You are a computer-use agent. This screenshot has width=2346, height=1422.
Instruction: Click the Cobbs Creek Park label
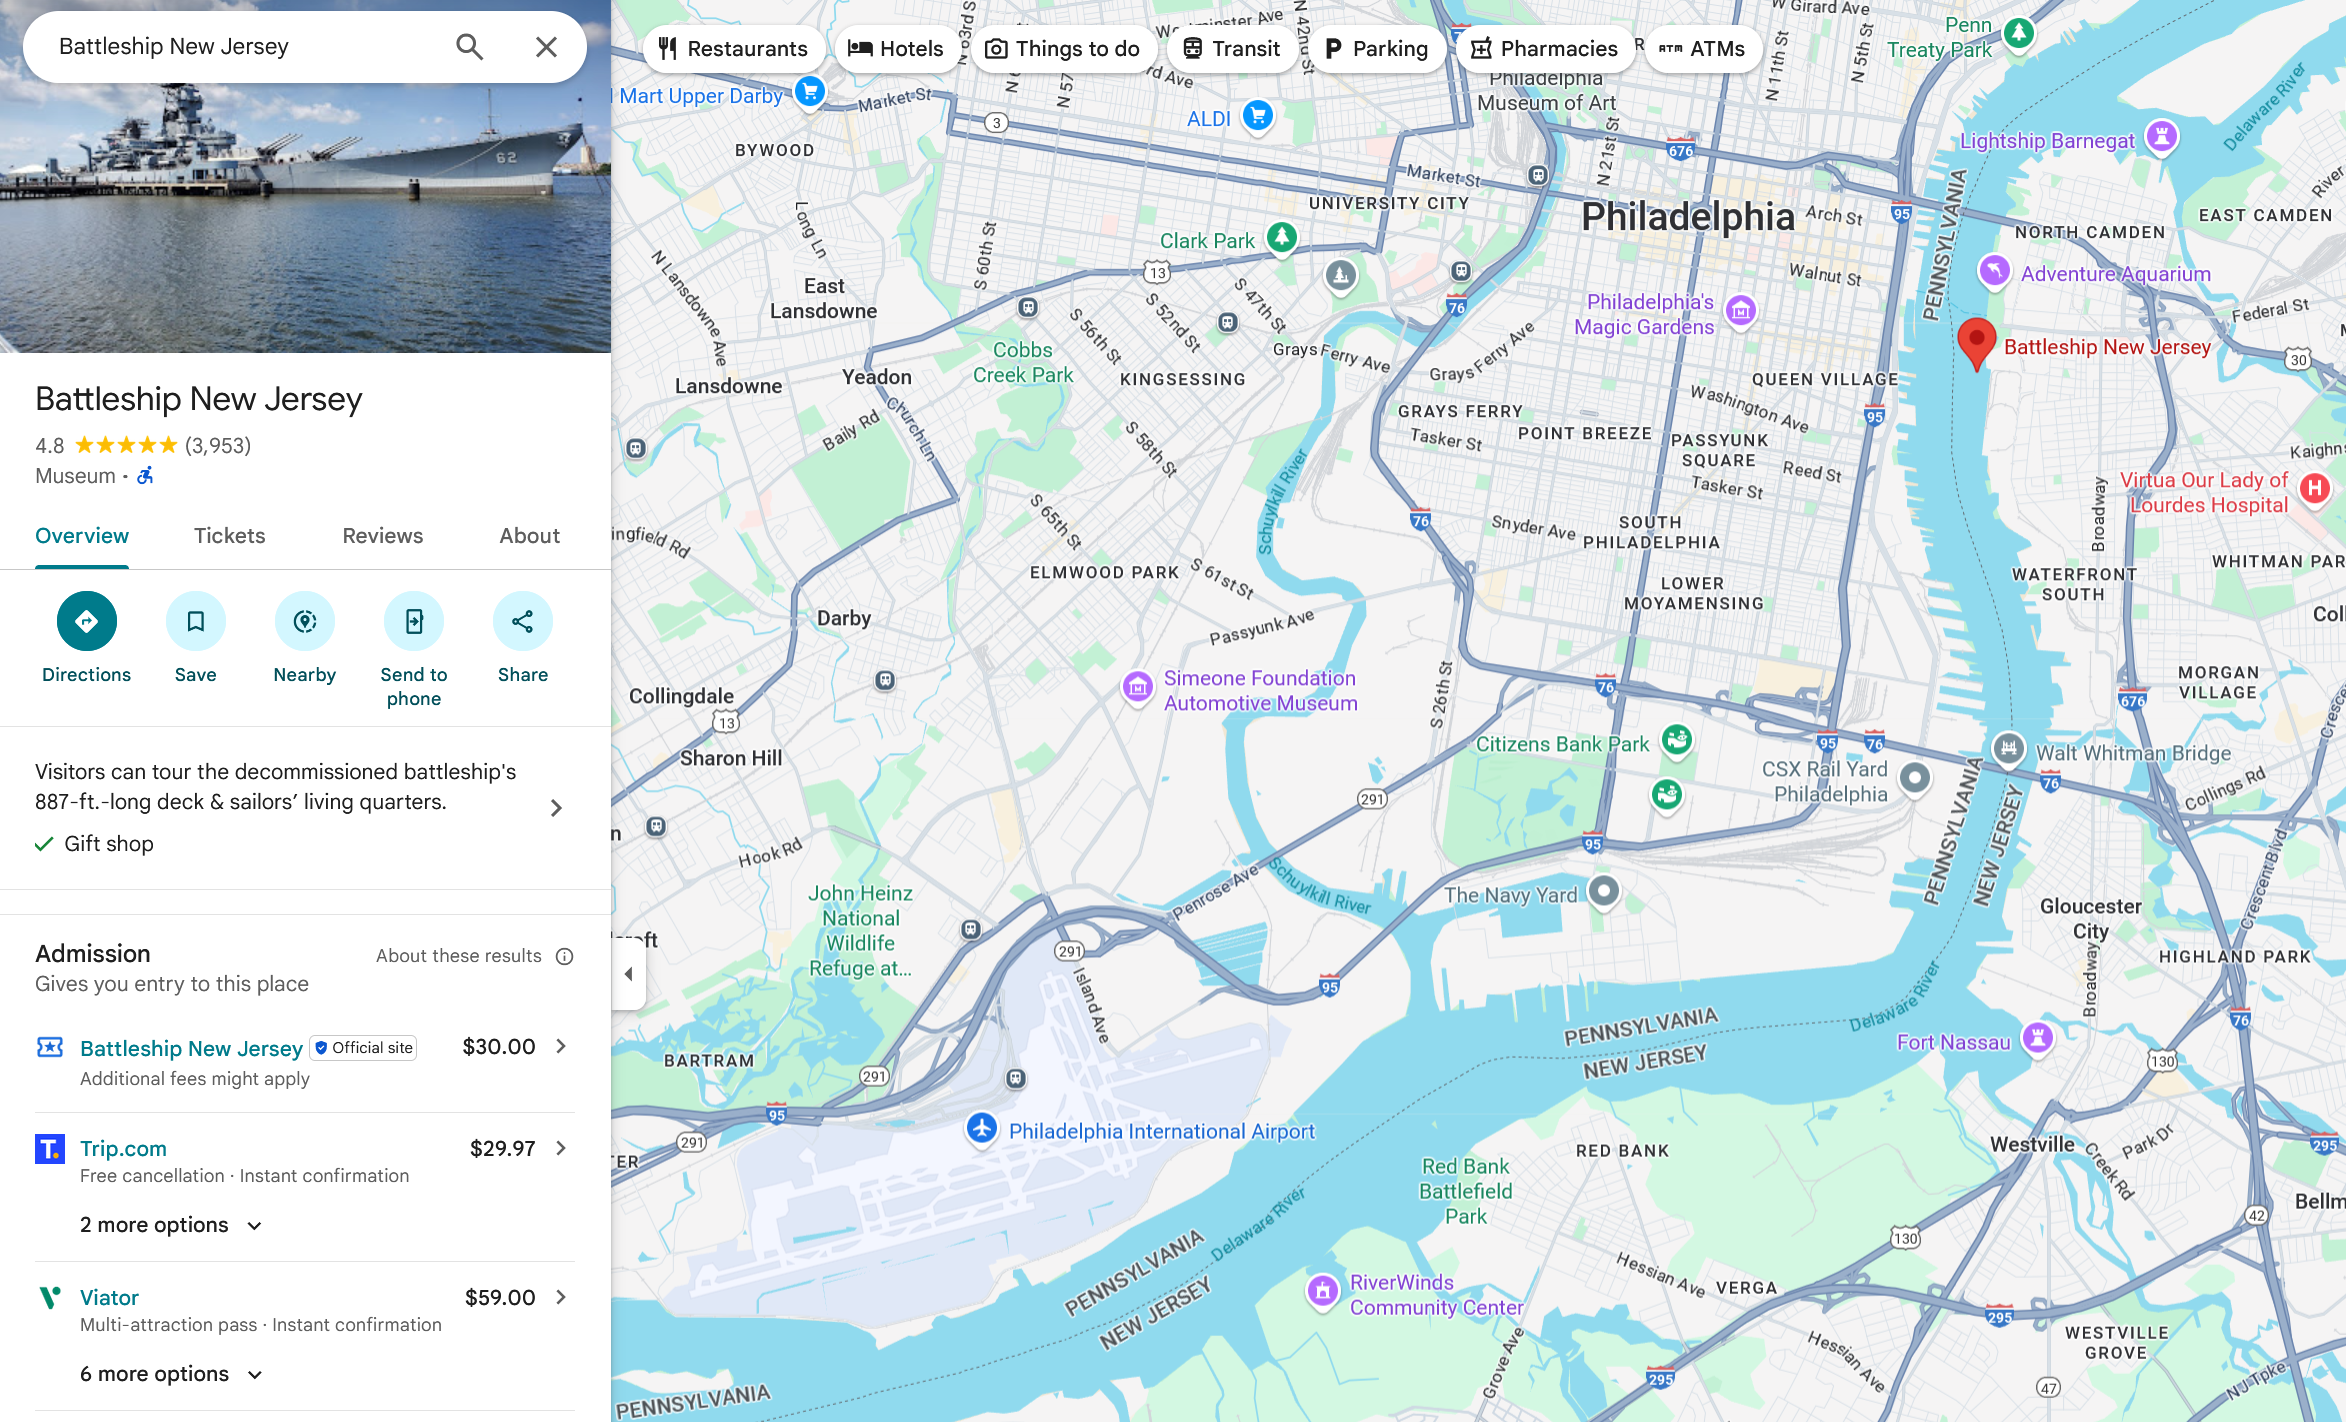tap(1023, 362)
